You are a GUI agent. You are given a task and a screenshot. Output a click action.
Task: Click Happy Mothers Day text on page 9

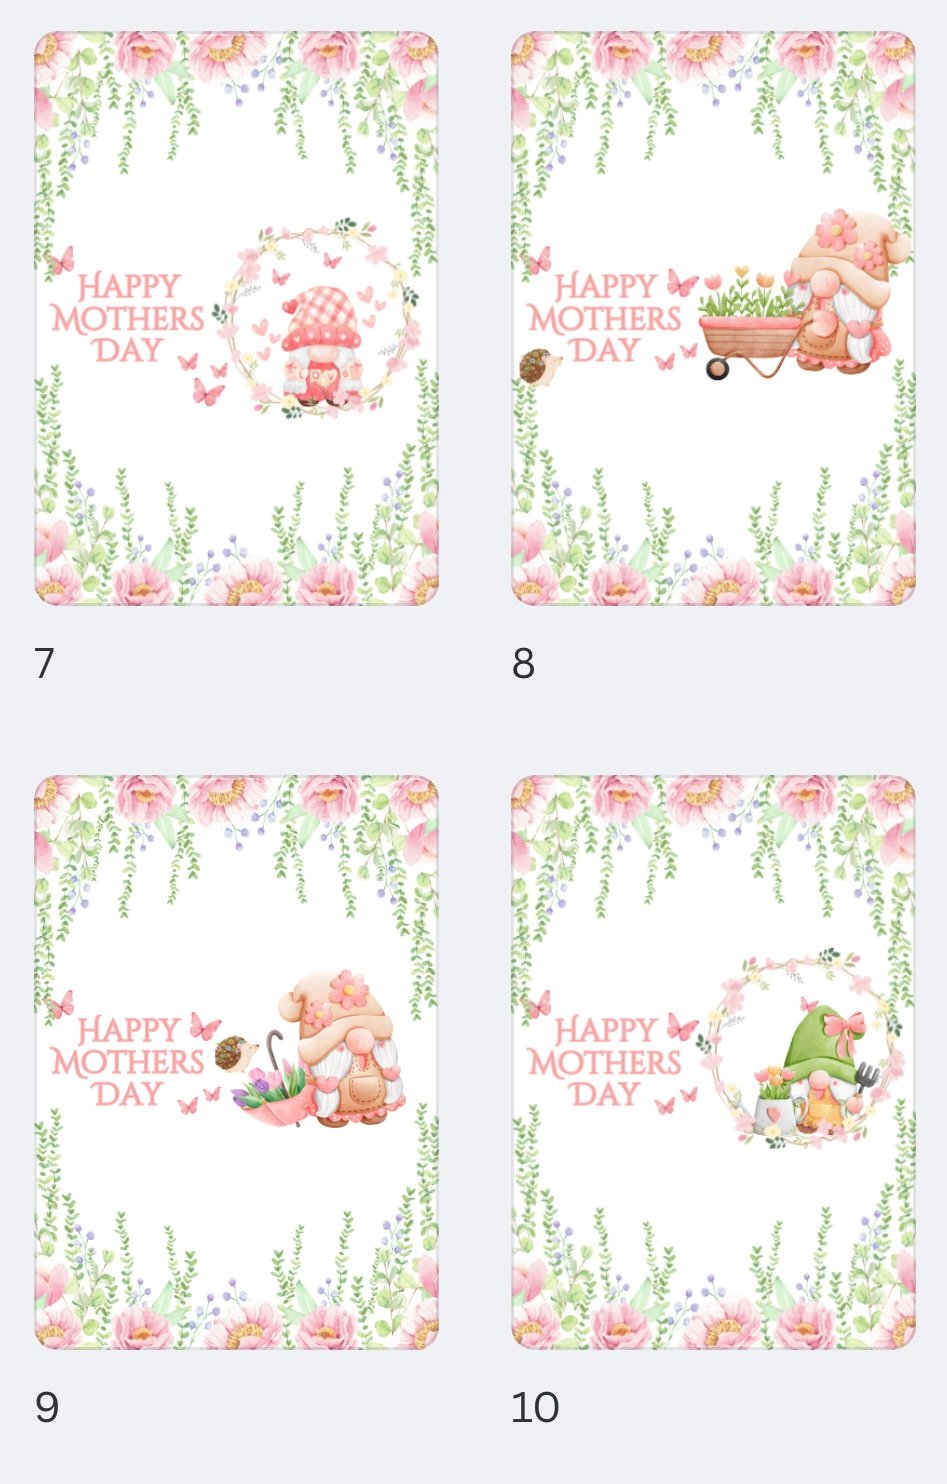click(x=127, y=1062)
